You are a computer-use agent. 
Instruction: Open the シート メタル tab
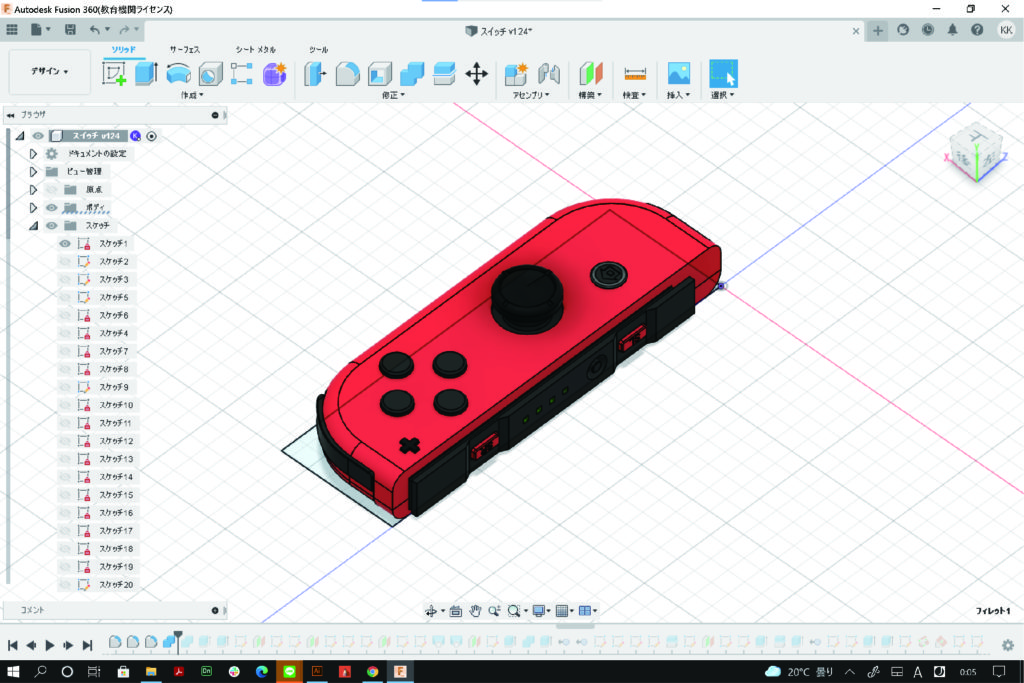tap(256, 49)
